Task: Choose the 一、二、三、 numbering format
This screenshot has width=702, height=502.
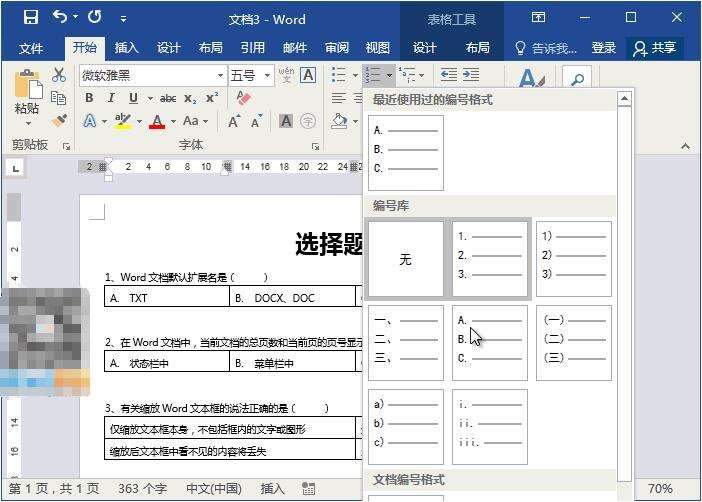Action: (406, 343)
